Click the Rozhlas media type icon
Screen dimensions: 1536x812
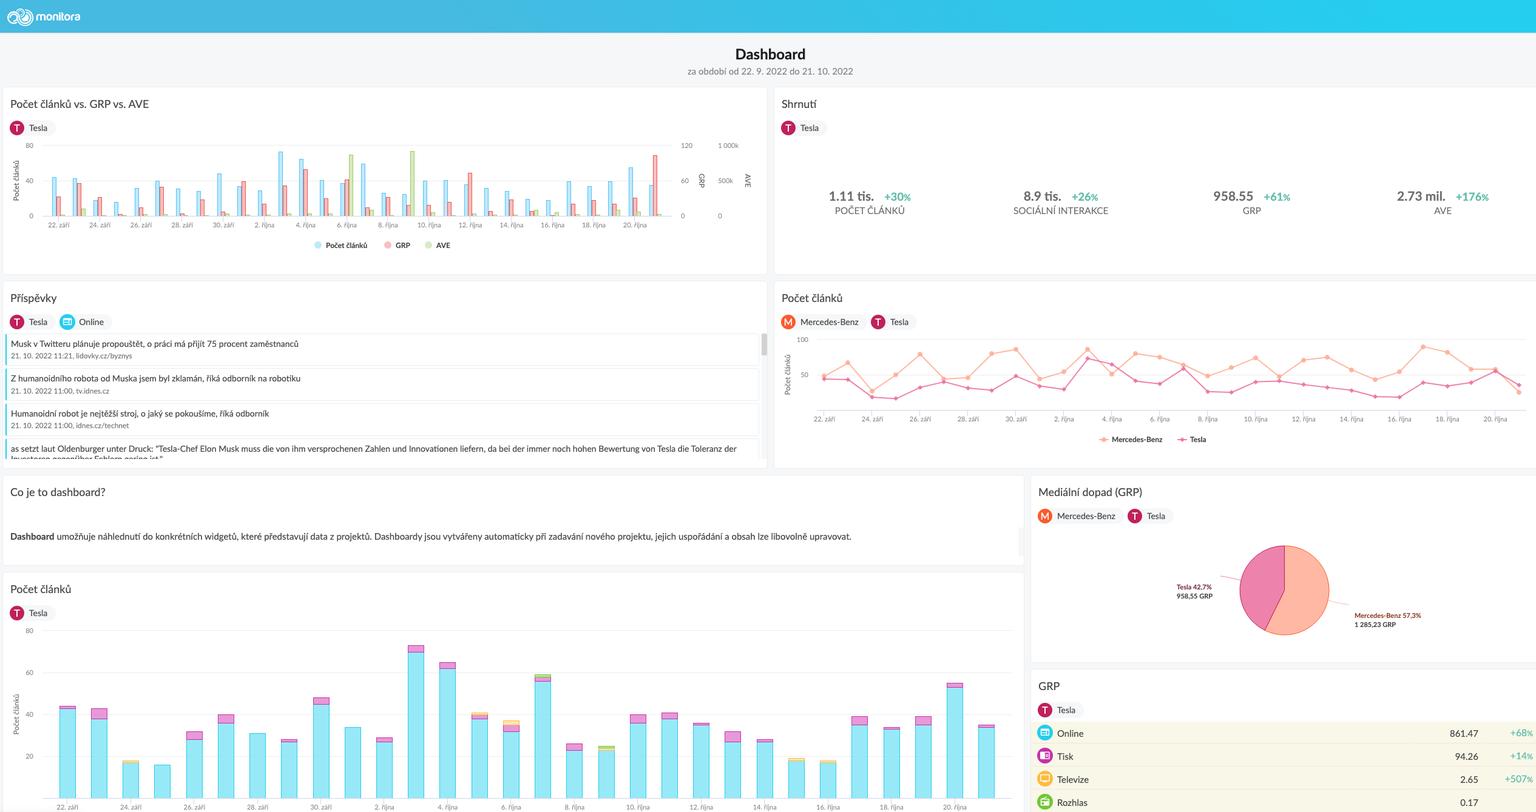tap(1045, 802)
